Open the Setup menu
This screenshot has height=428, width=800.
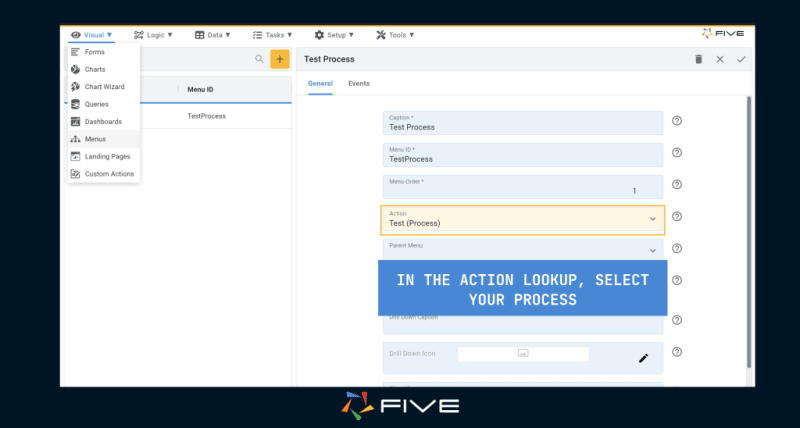tap(334, 35)
